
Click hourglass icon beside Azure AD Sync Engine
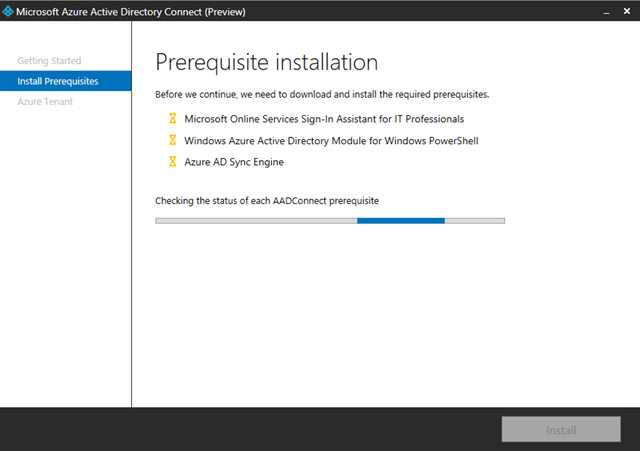pyautogui.click(x=173, y=161)
